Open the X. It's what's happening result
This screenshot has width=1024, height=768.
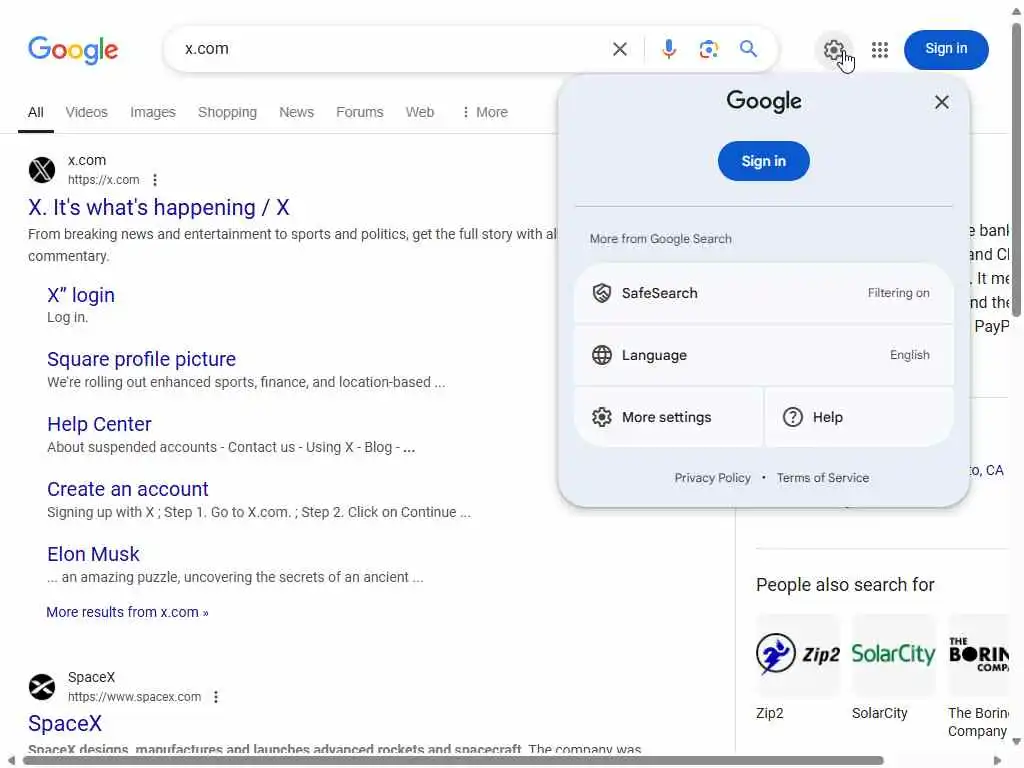click(x=159, y=208)
